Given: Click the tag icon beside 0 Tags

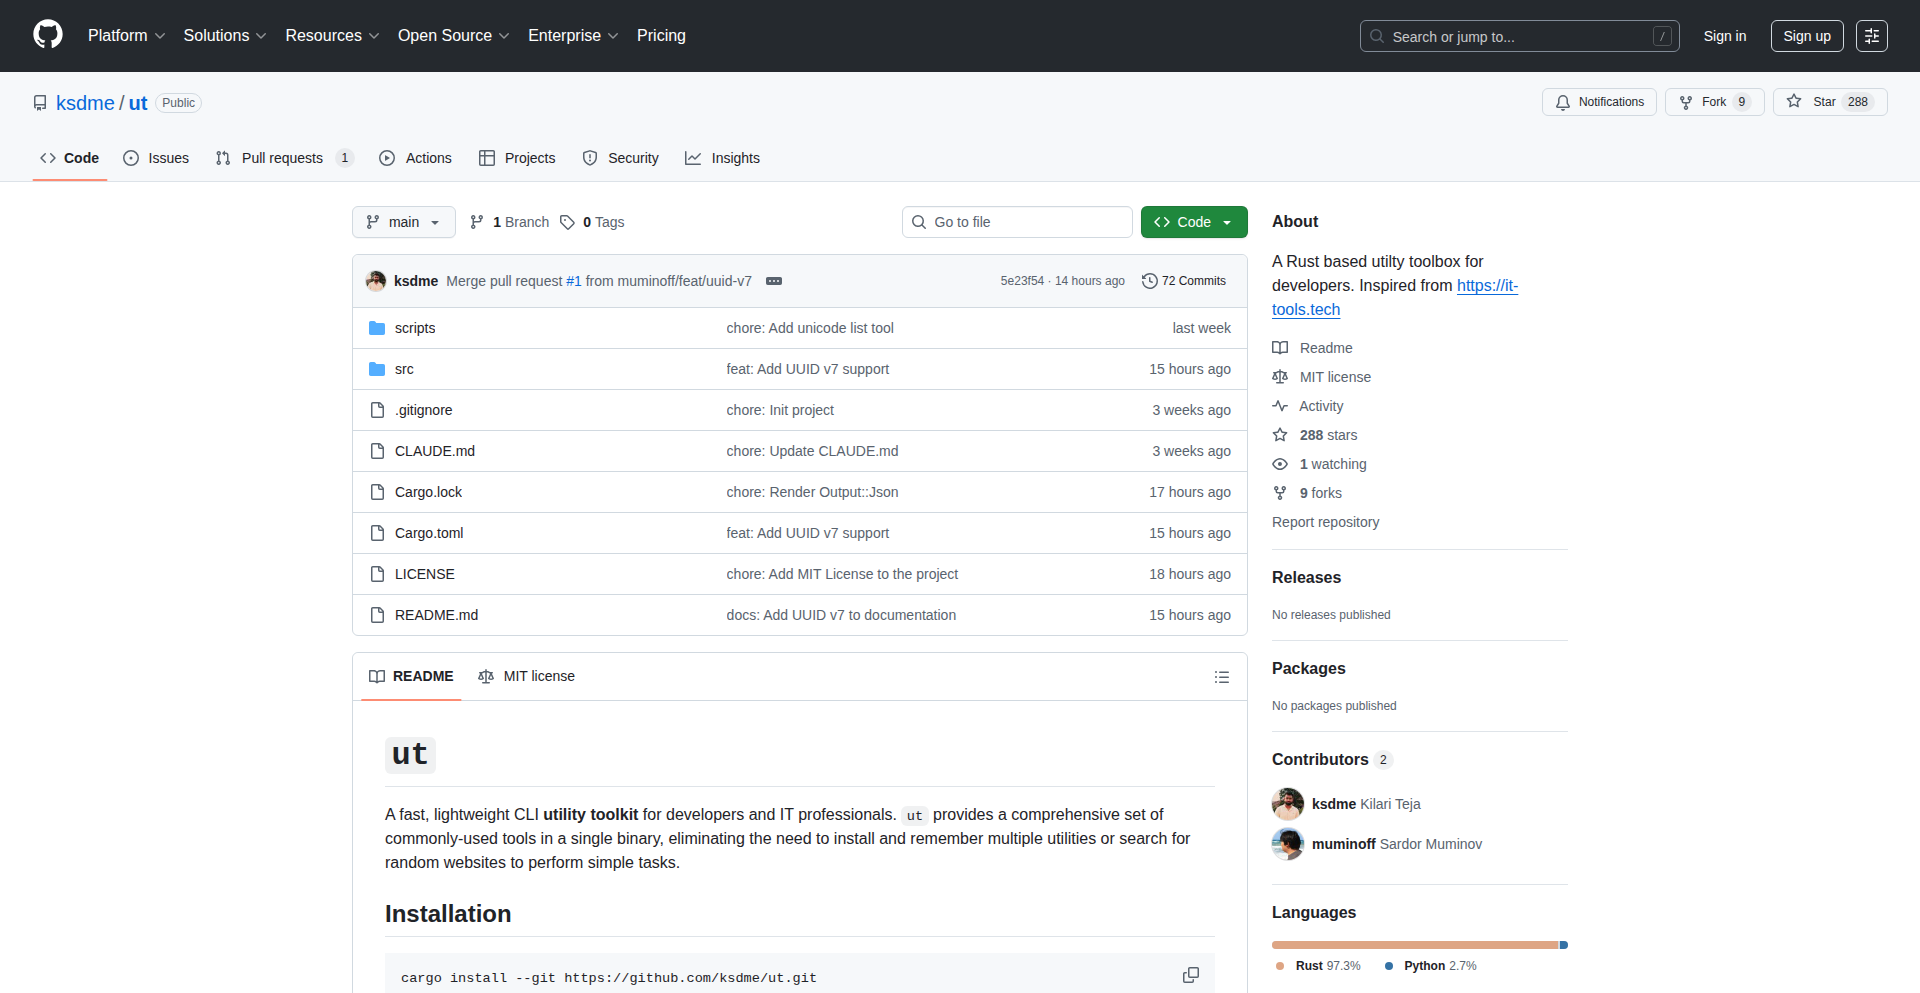Looking at the screenshot, I should [567, 222].
